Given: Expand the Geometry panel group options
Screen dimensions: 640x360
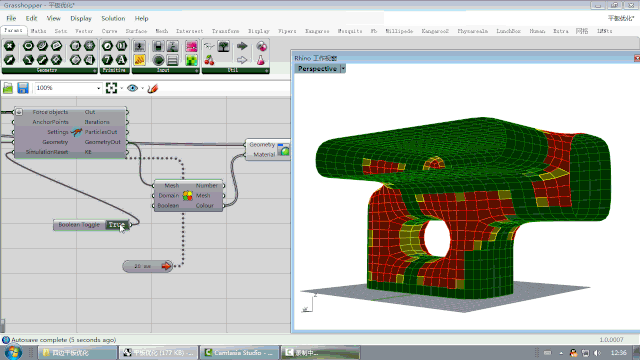Looking at the screenshot, I should 94,71.
